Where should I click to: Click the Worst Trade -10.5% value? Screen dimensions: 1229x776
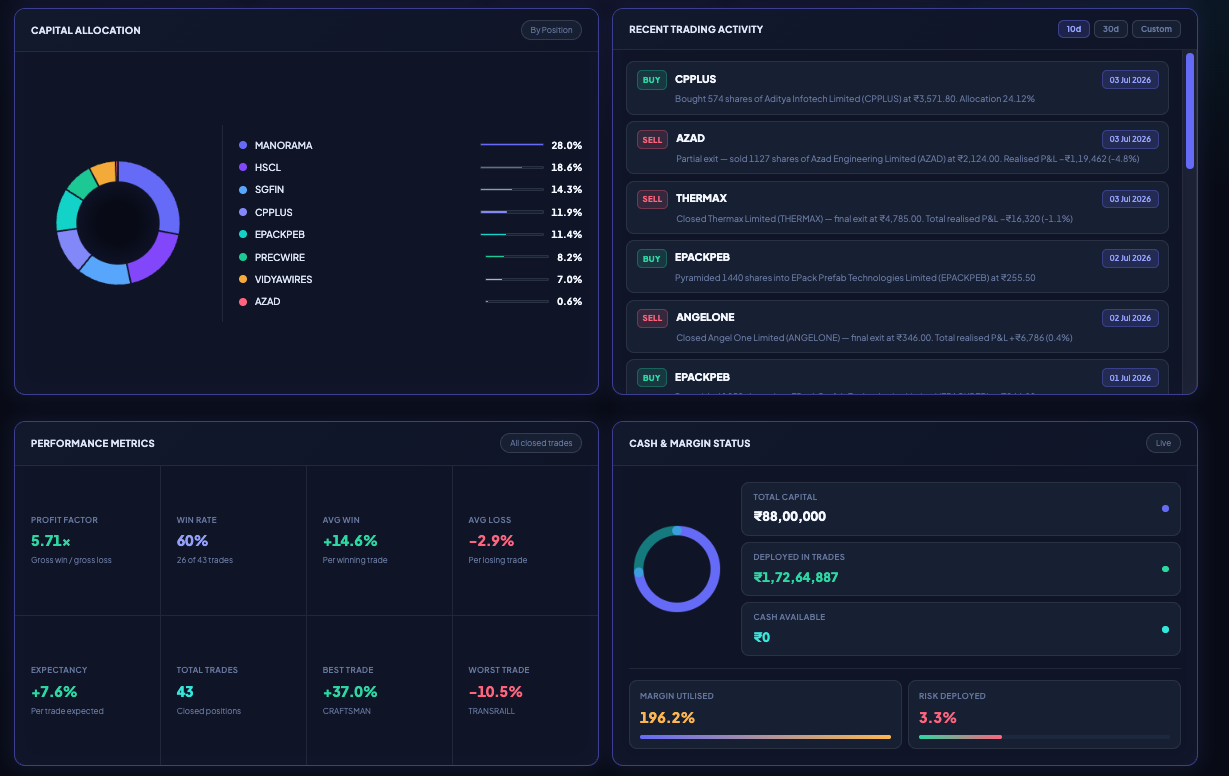(495, 691)
